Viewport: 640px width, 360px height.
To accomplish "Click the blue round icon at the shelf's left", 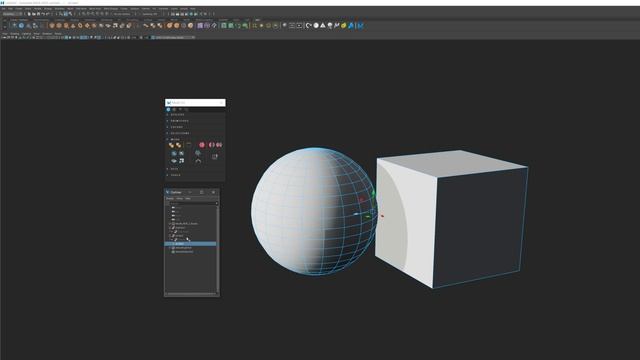I will 21,25.
